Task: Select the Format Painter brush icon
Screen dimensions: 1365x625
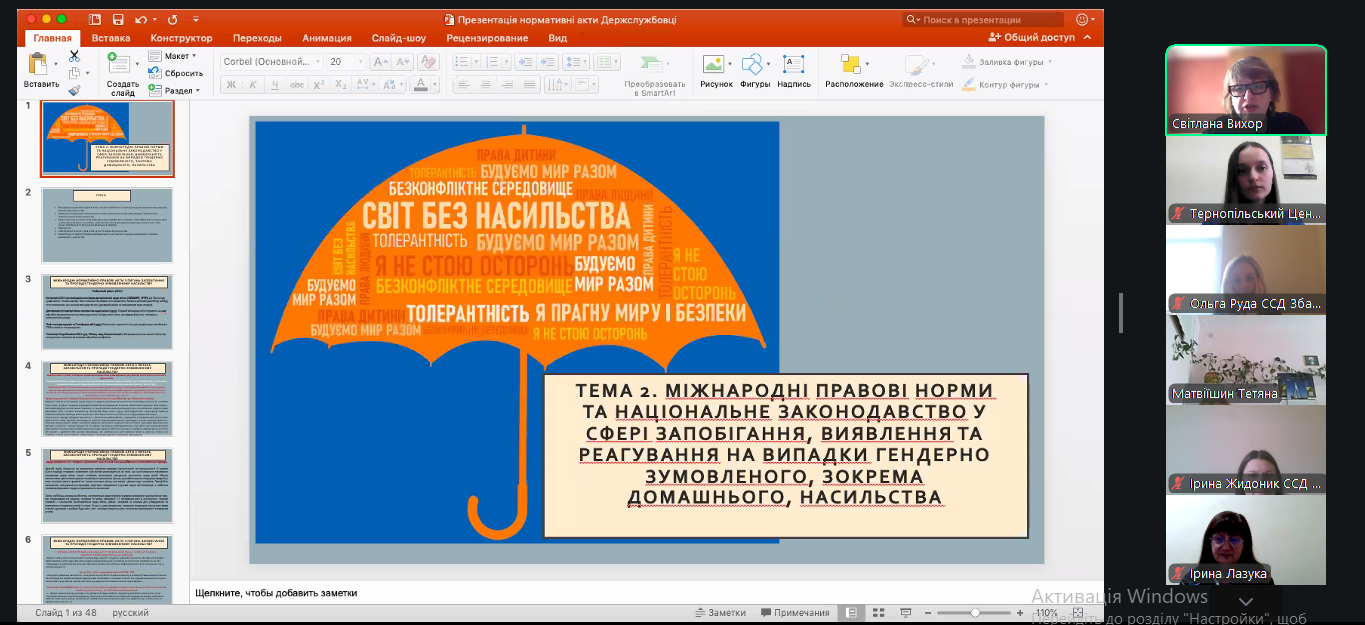Action: tap(74, 90)
